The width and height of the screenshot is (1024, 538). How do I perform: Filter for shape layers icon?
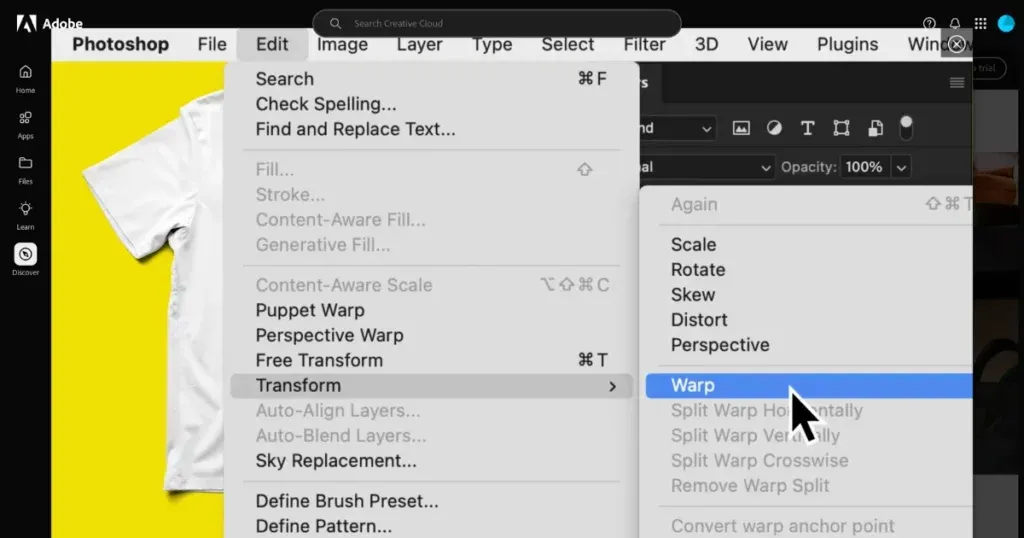click(x=841, y=128)
